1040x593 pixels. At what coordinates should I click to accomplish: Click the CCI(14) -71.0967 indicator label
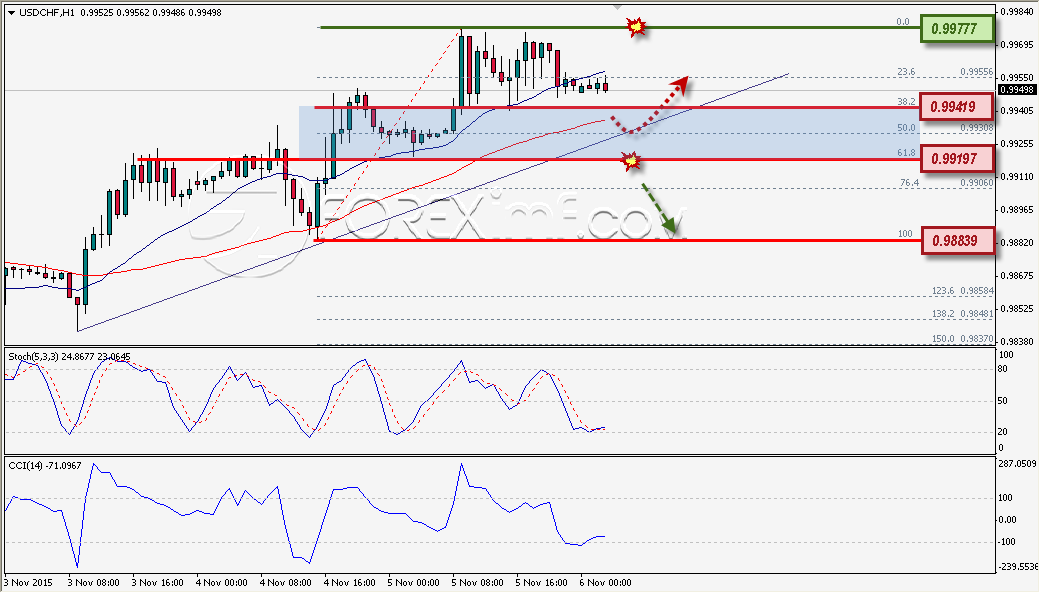45,466
